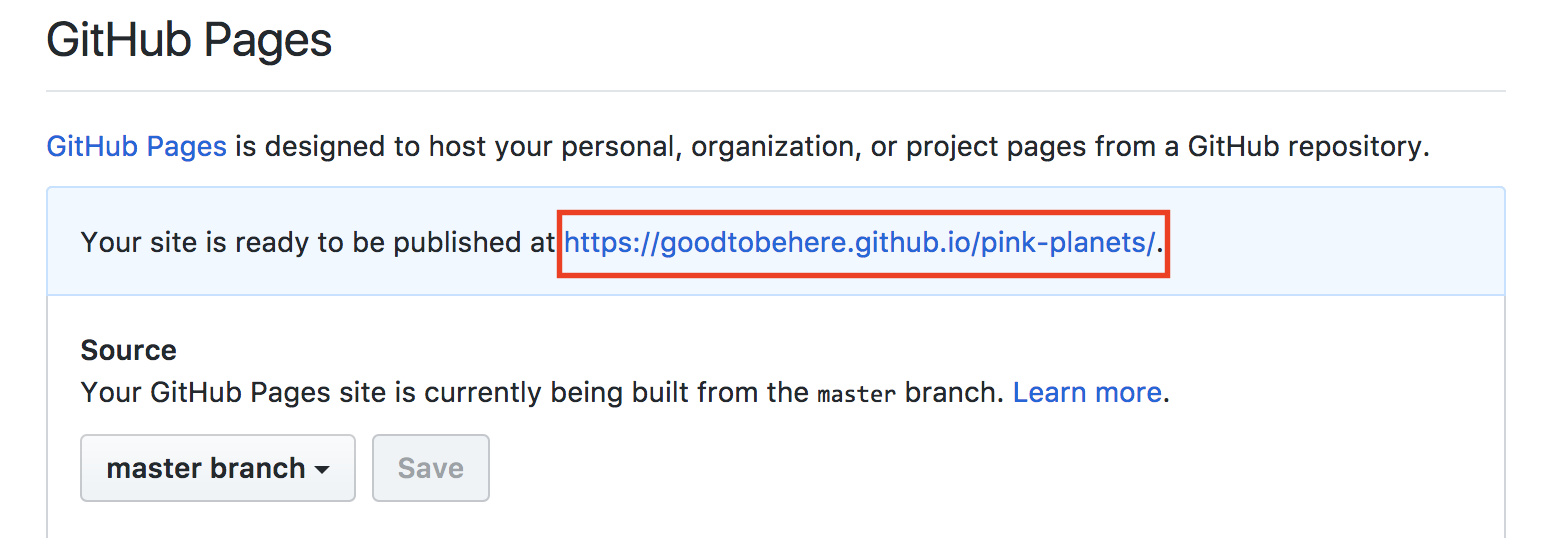The image size is (1558, 538).
Task: Click empty space in the blue notice banner
Action: point(1330,242)
